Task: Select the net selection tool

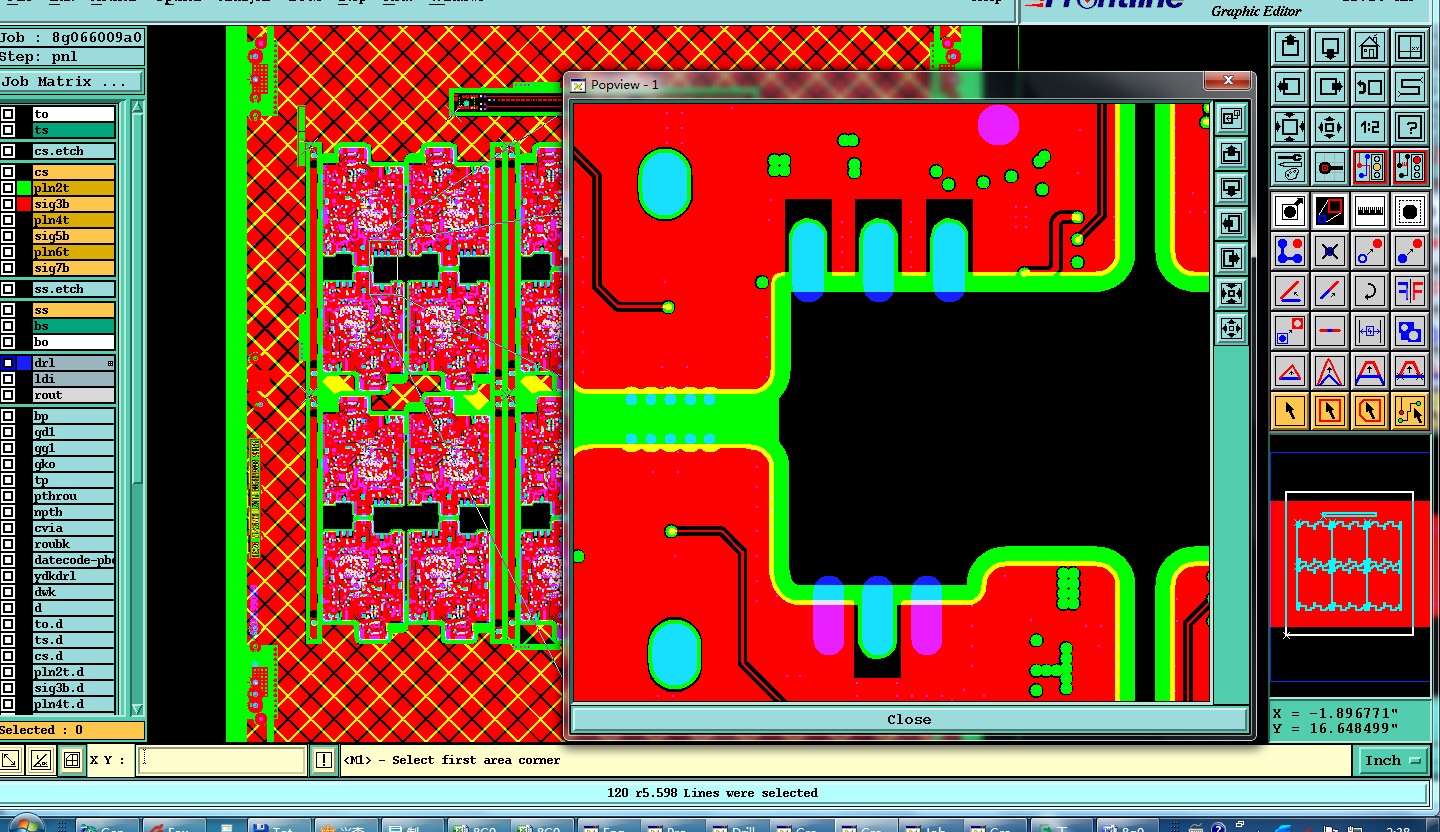Action: [1410, 410]
